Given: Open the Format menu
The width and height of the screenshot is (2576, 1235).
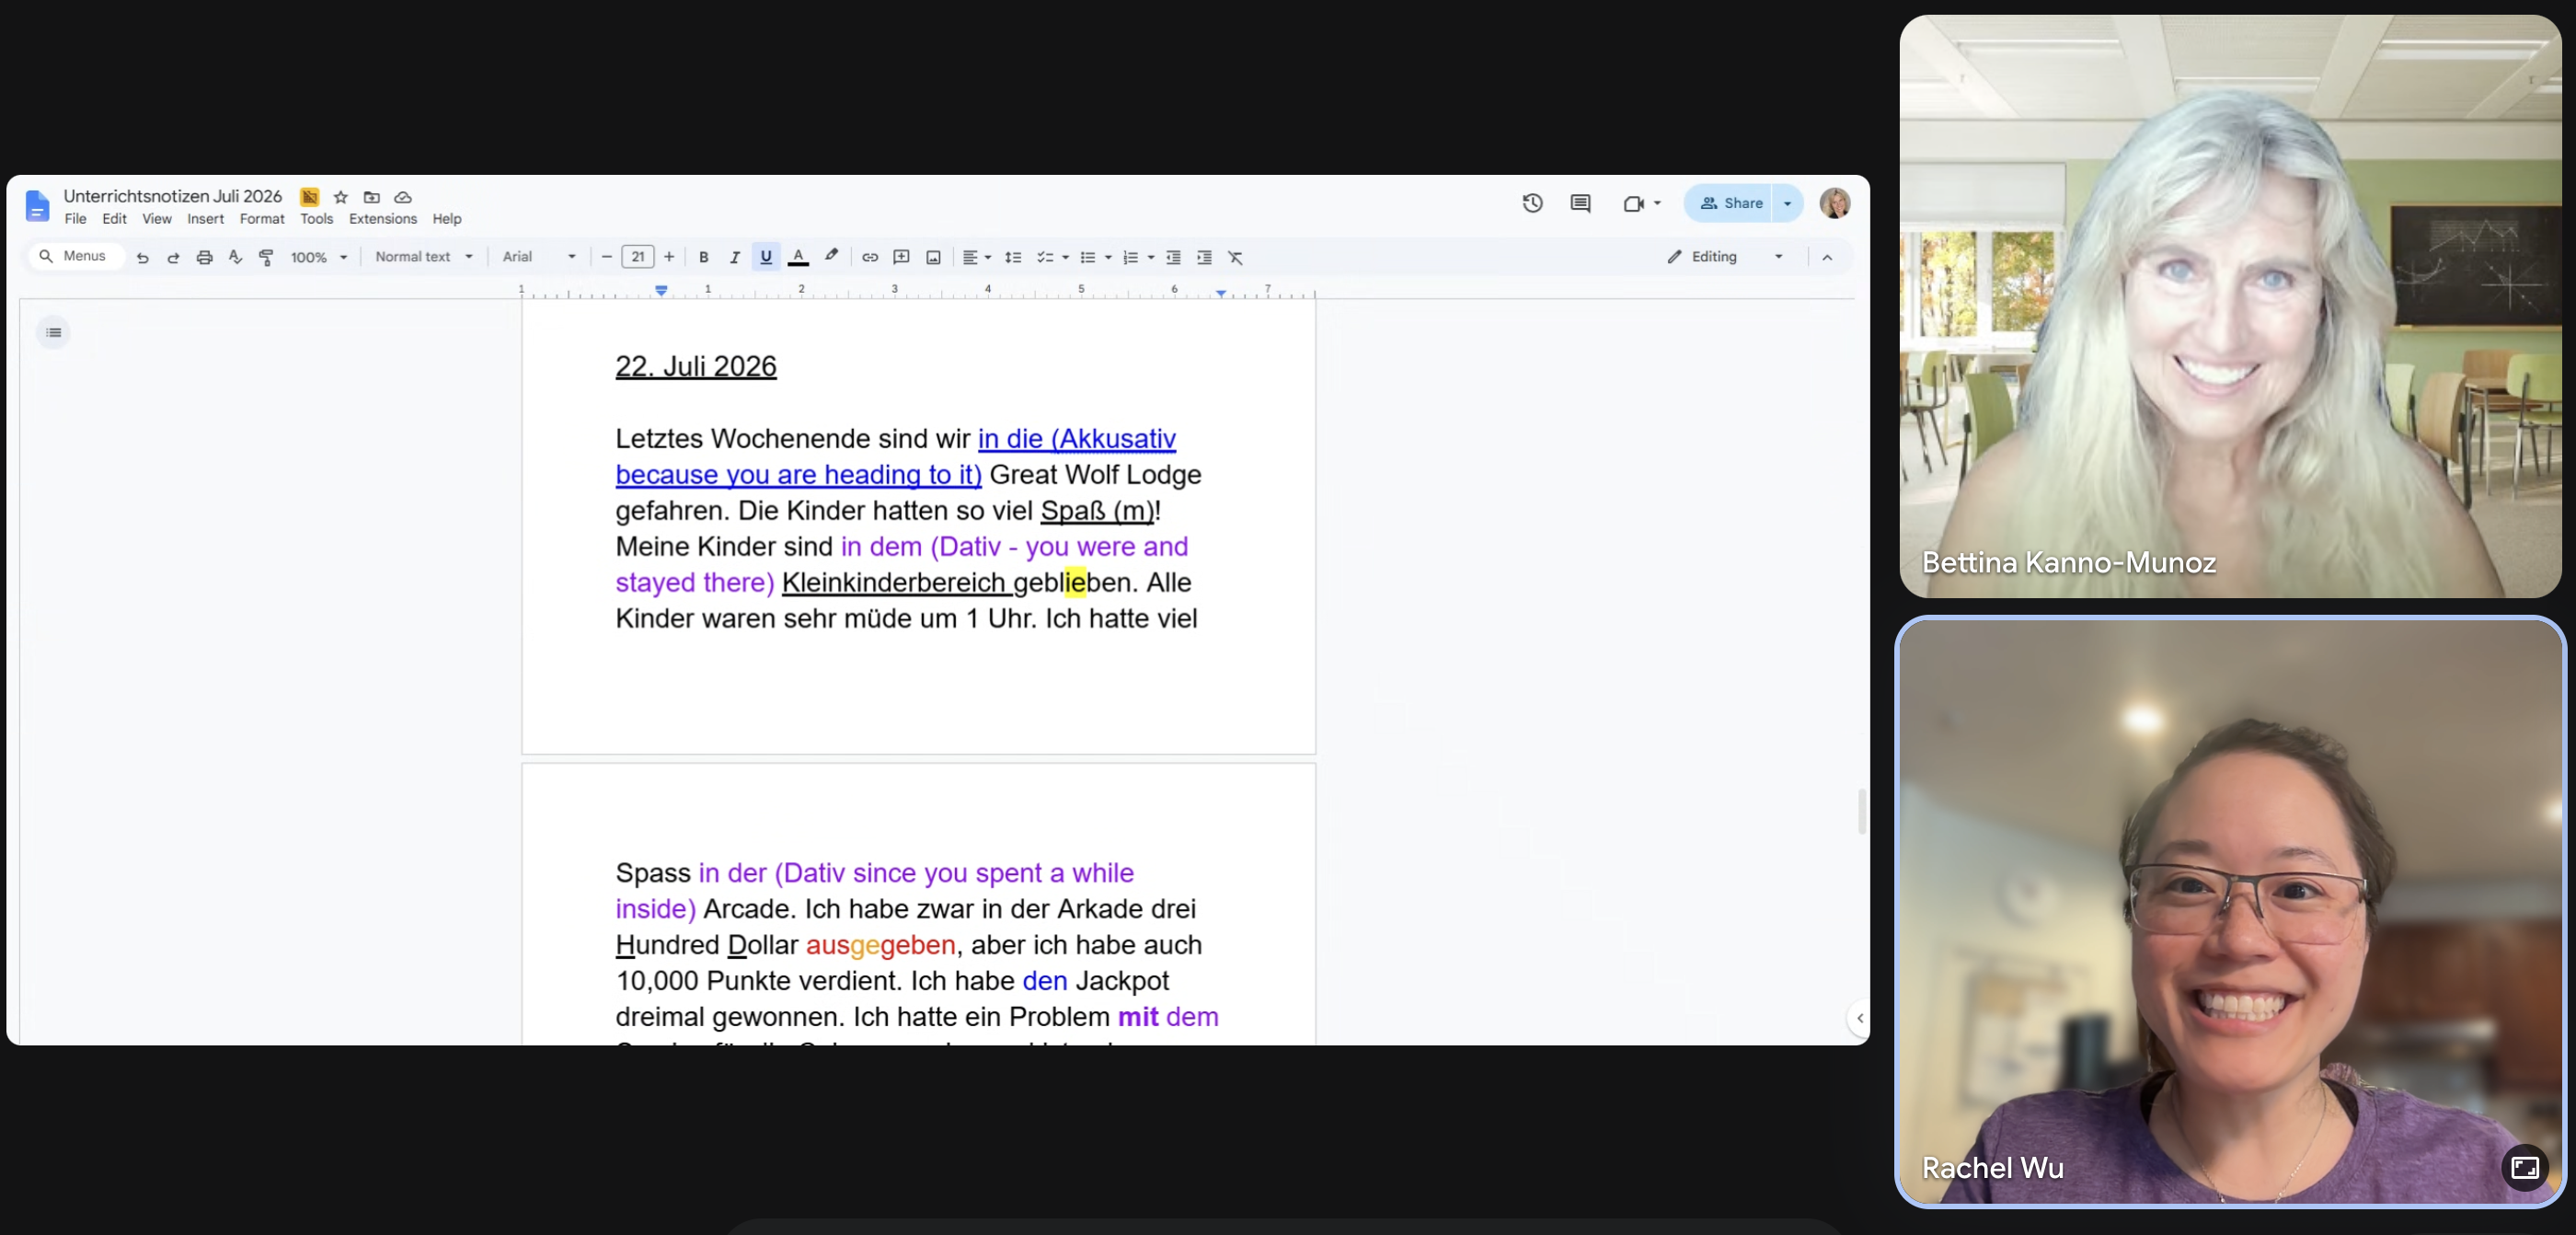Looking at the screenshot, I should pyautogui.click(x=262, y=219).
